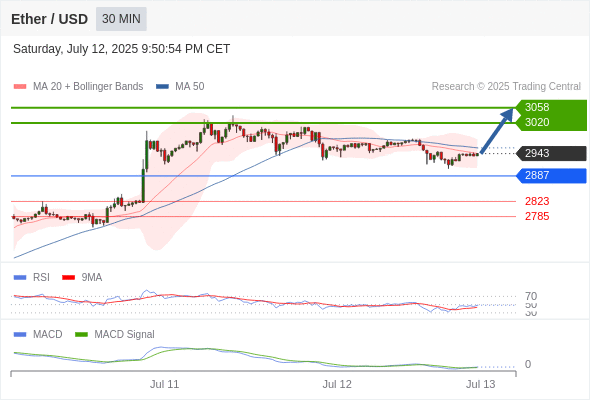The width and height of the screenshot is (590, 400).
Task: Click the RSI 70 level label
Action: 531,296
